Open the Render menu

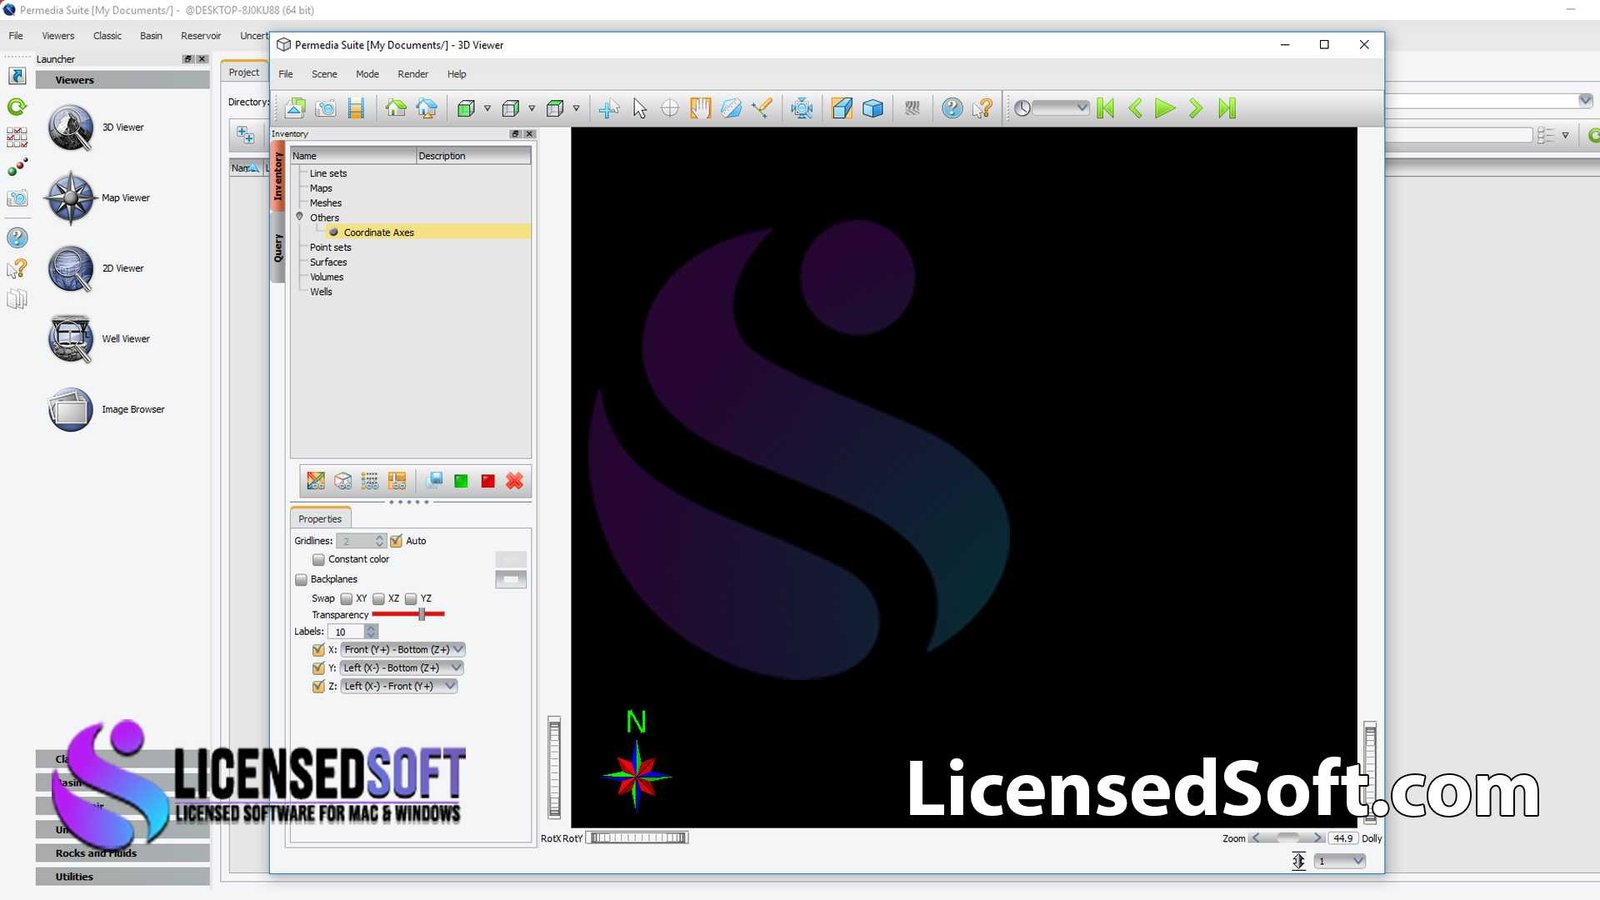412,73
